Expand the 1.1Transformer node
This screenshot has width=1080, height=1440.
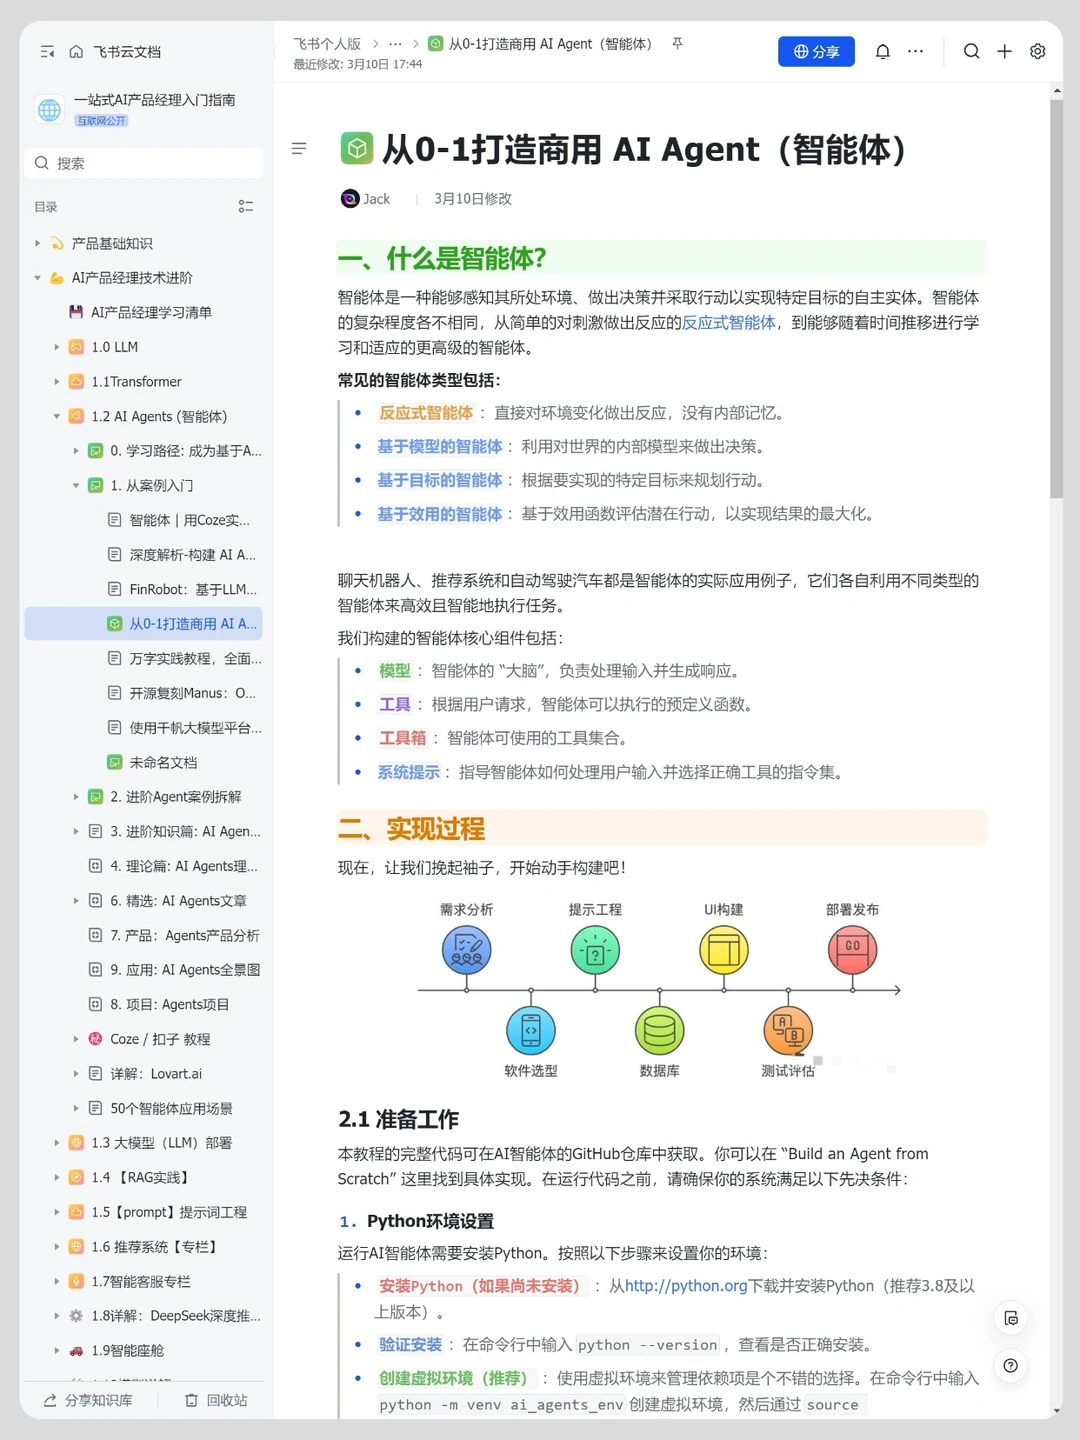pyautogui.click(x=57, y=382)
